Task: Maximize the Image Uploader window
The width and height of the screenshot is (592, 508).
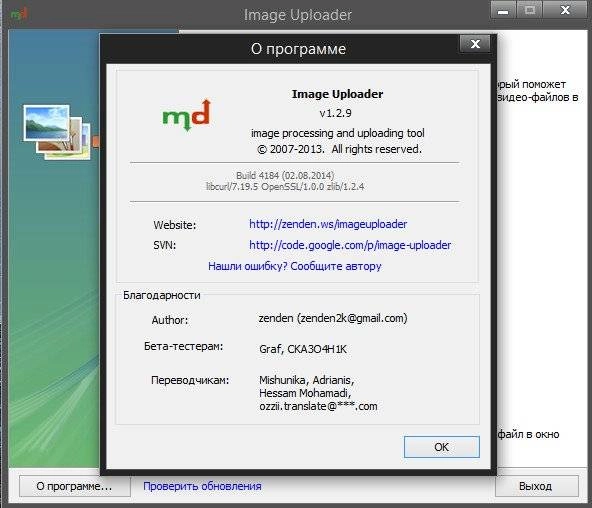Action: [529, 10]
